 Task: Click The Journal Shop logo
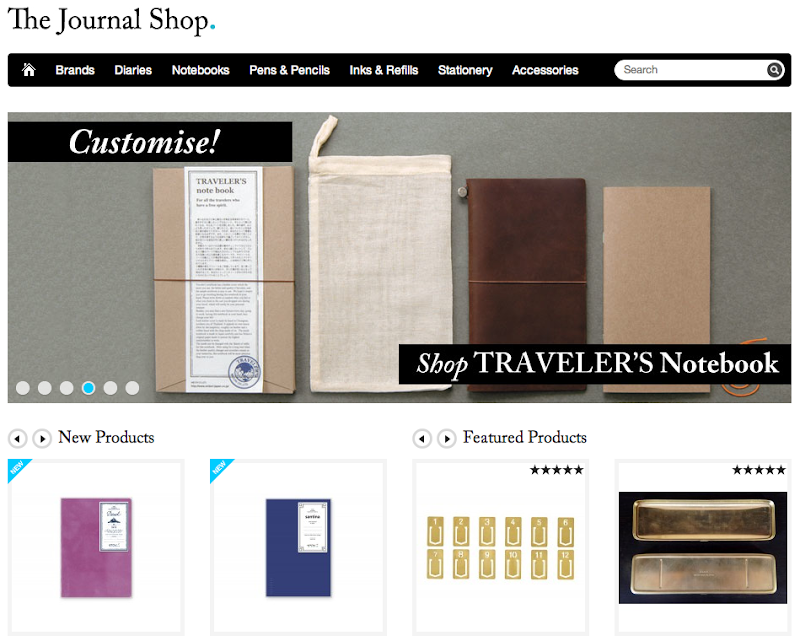[111, 21]
